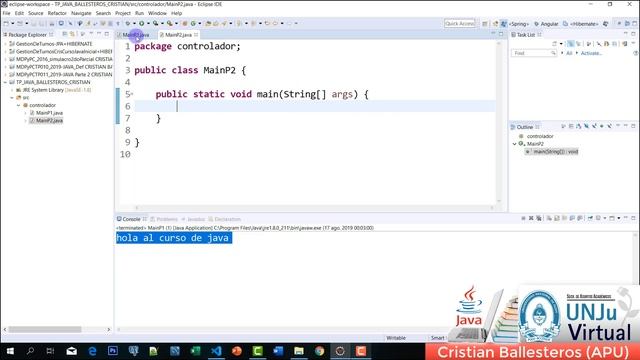Image resolution: width=640 pixels, height=360 pixels.
Task: Open File Explorer from the taskbar
Action: [299, 351]
